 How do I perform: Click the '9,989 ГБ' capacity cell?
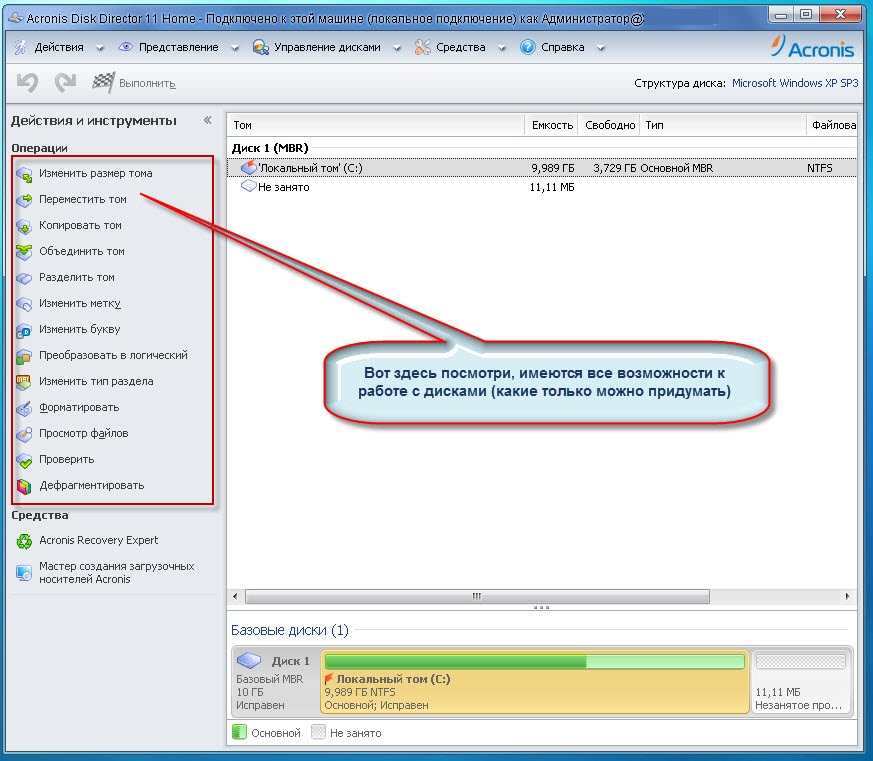552,168
